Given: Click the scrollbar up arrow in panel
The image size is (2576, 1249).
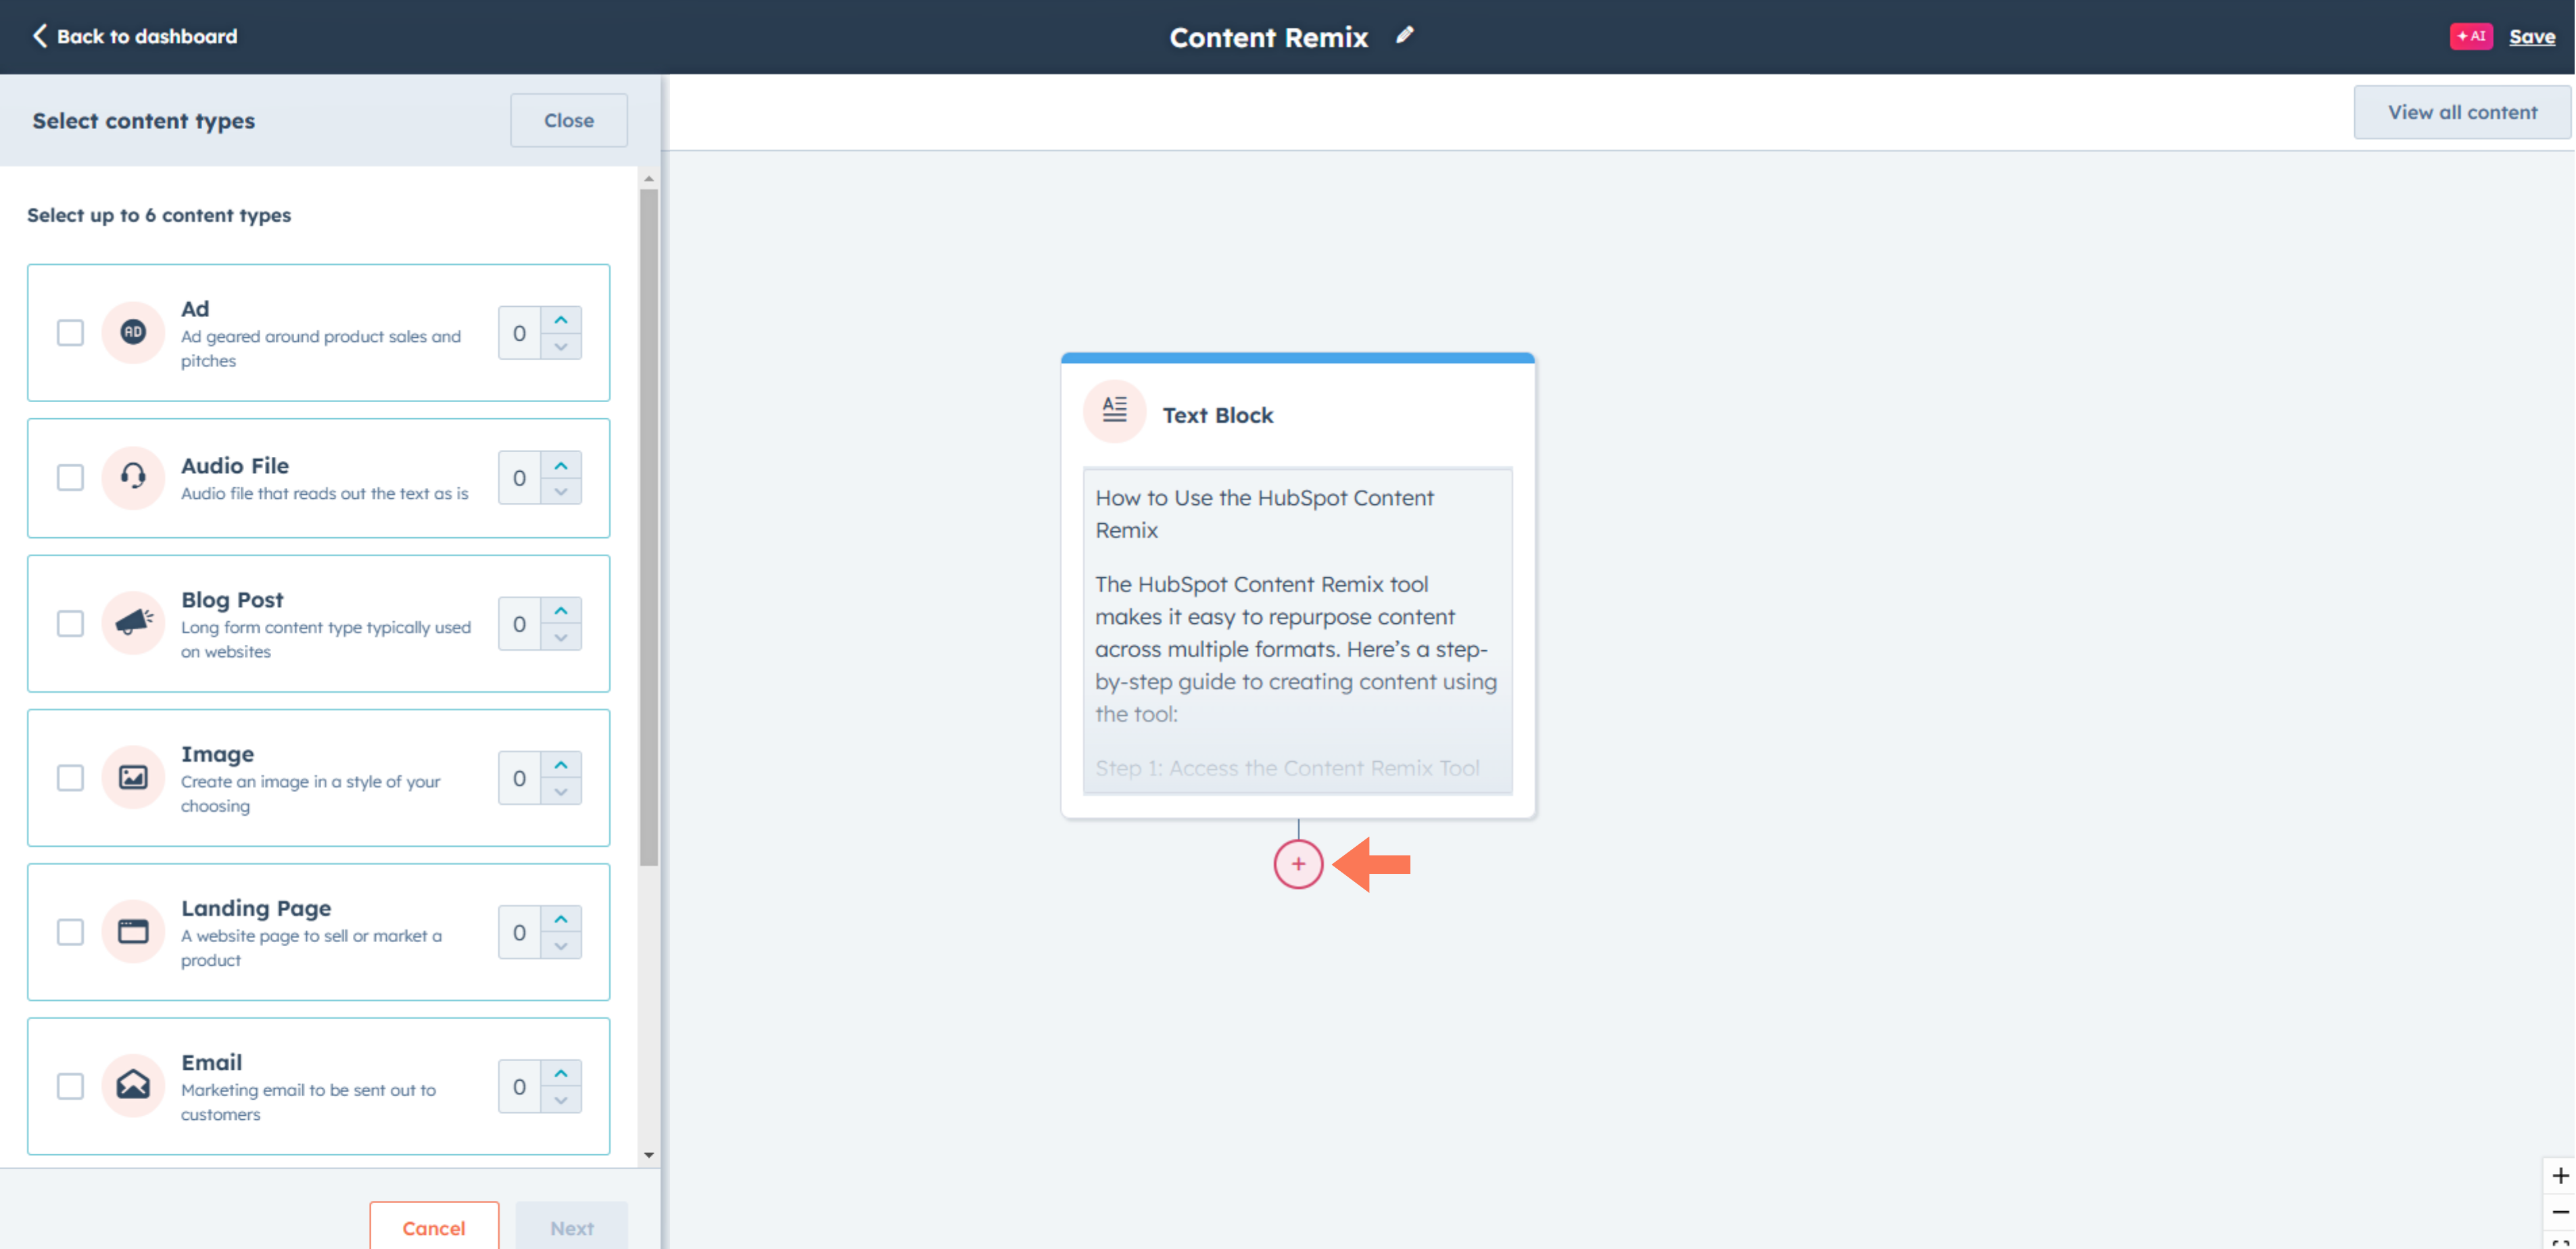Looking at the screenshot, I should (x=649, y=179).
